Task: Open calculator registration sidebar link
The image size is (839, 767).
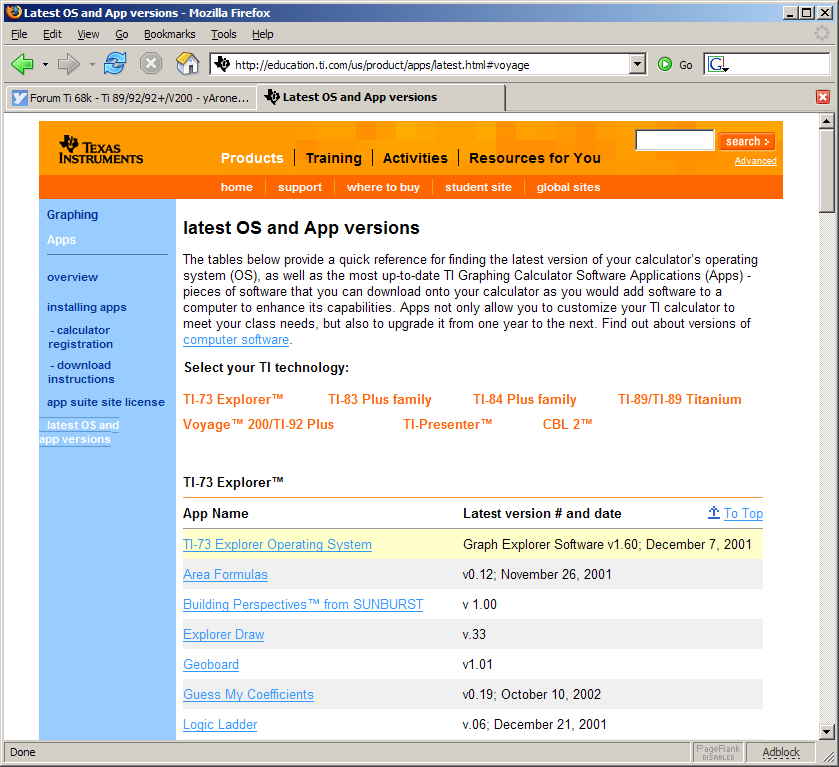Action: click(80, 337)
